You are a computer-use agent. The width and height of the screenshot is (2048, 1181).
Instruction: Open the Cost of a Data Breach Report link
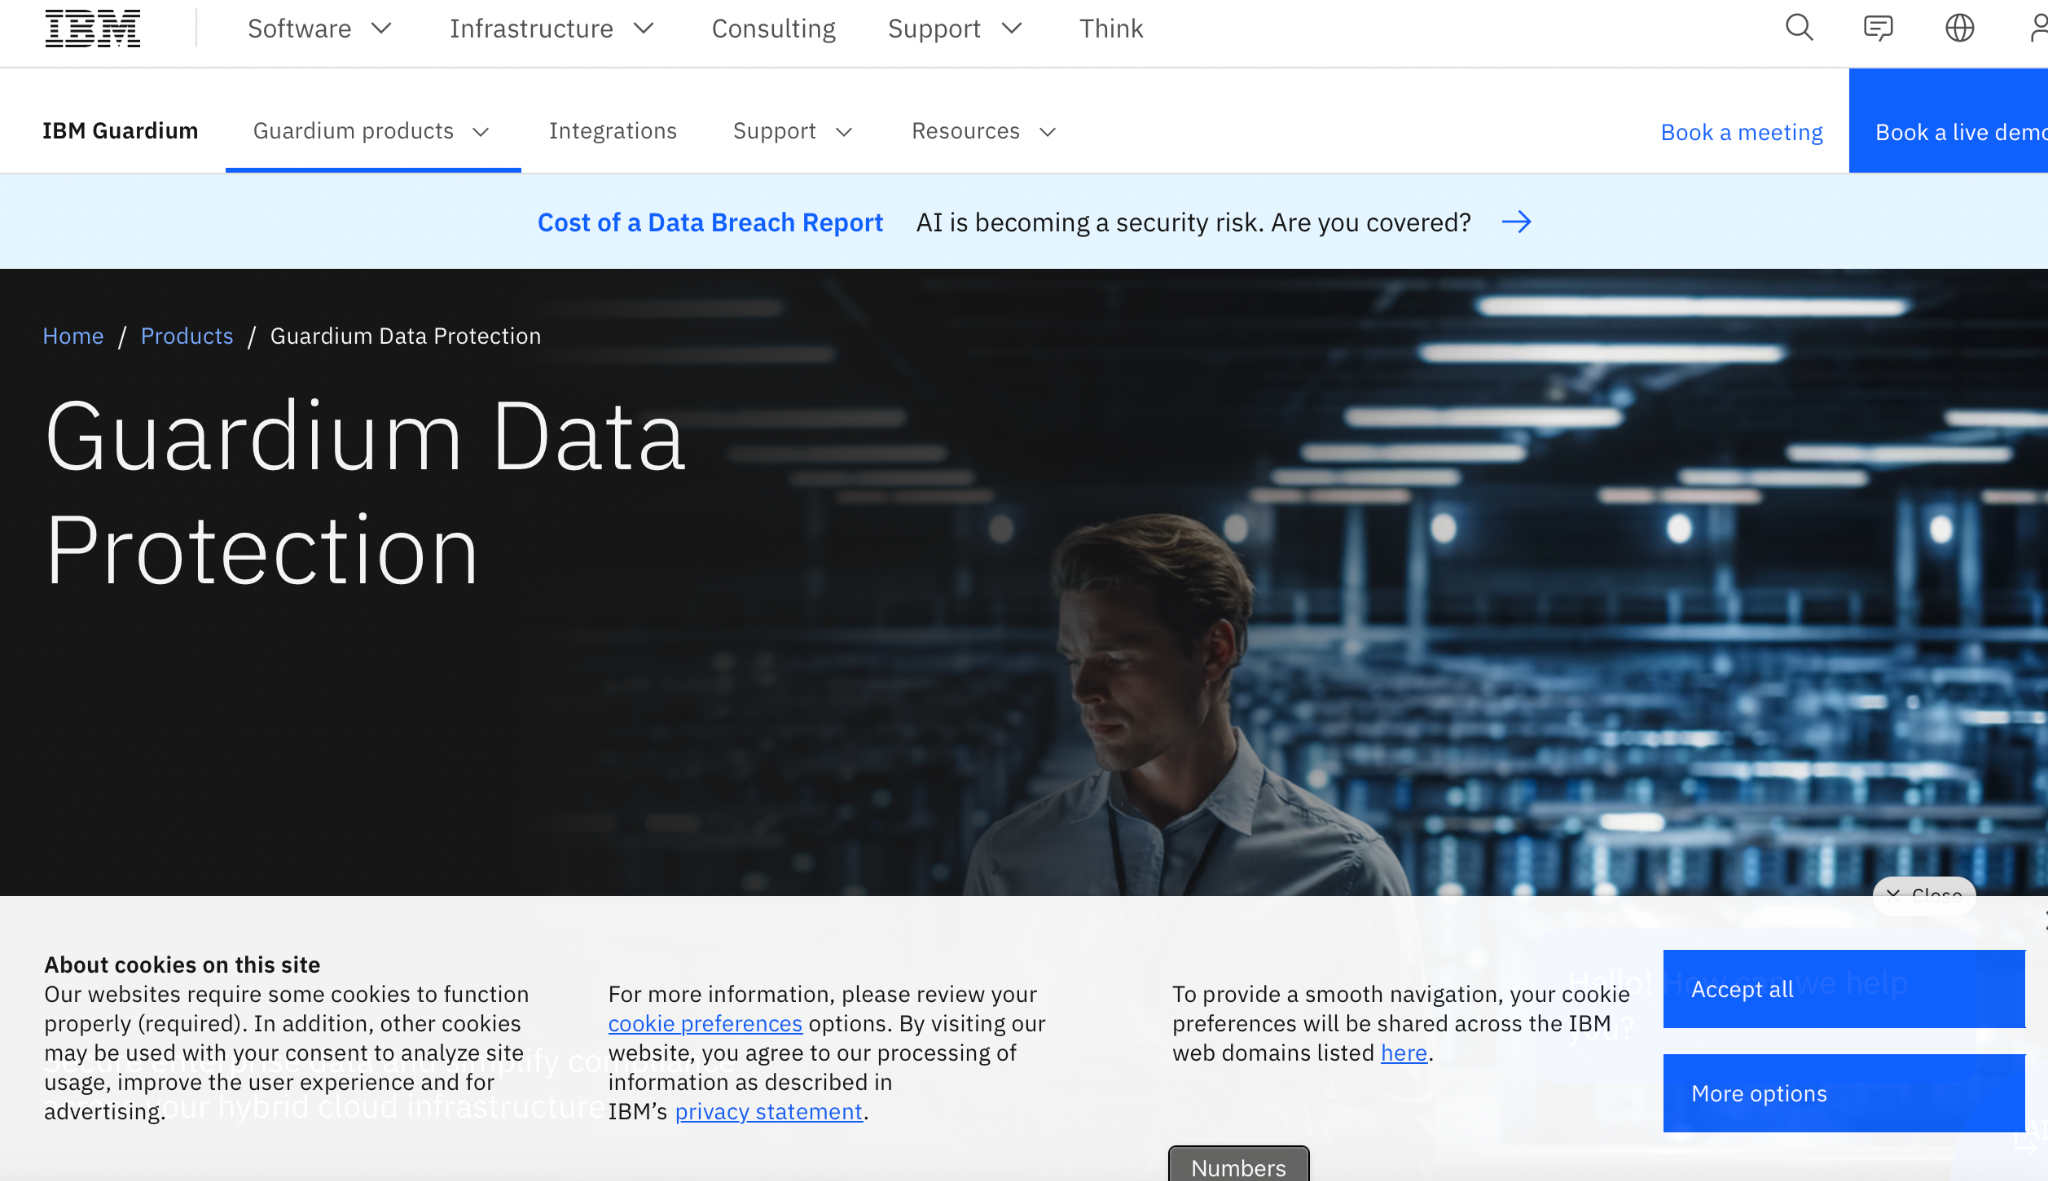710,222
